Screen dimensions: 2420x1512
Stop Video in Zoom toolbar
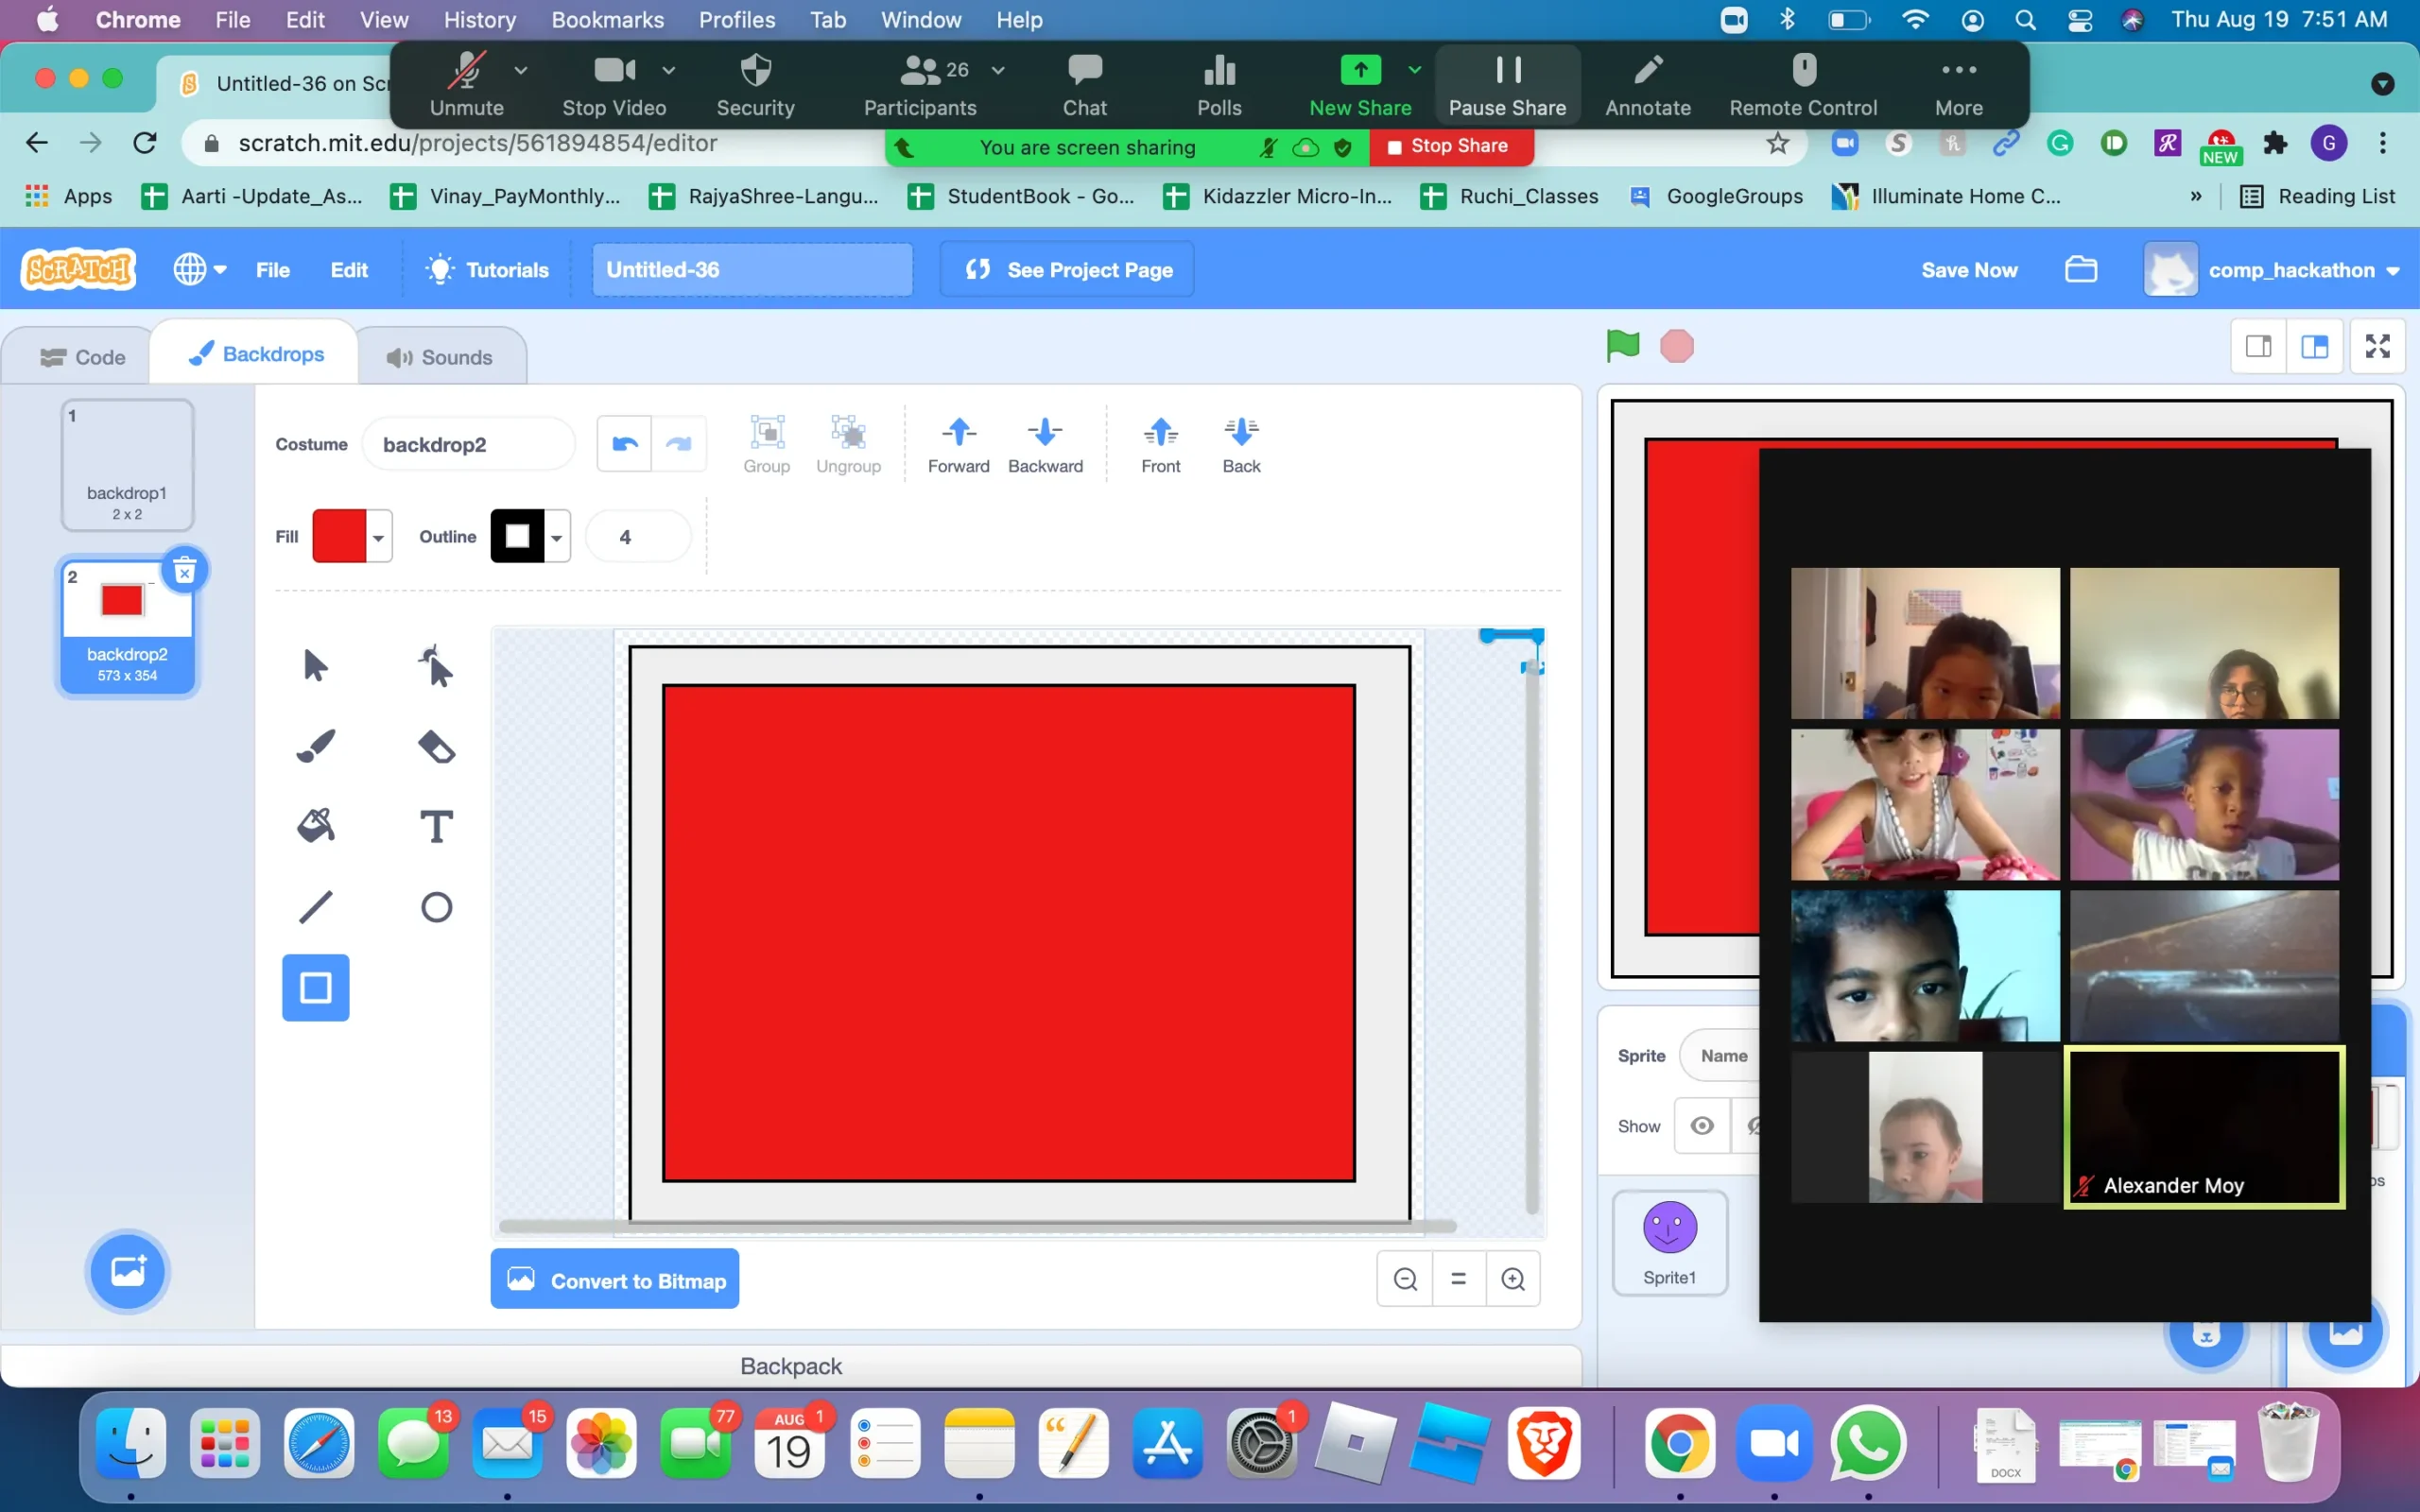(x=613, y=85)
